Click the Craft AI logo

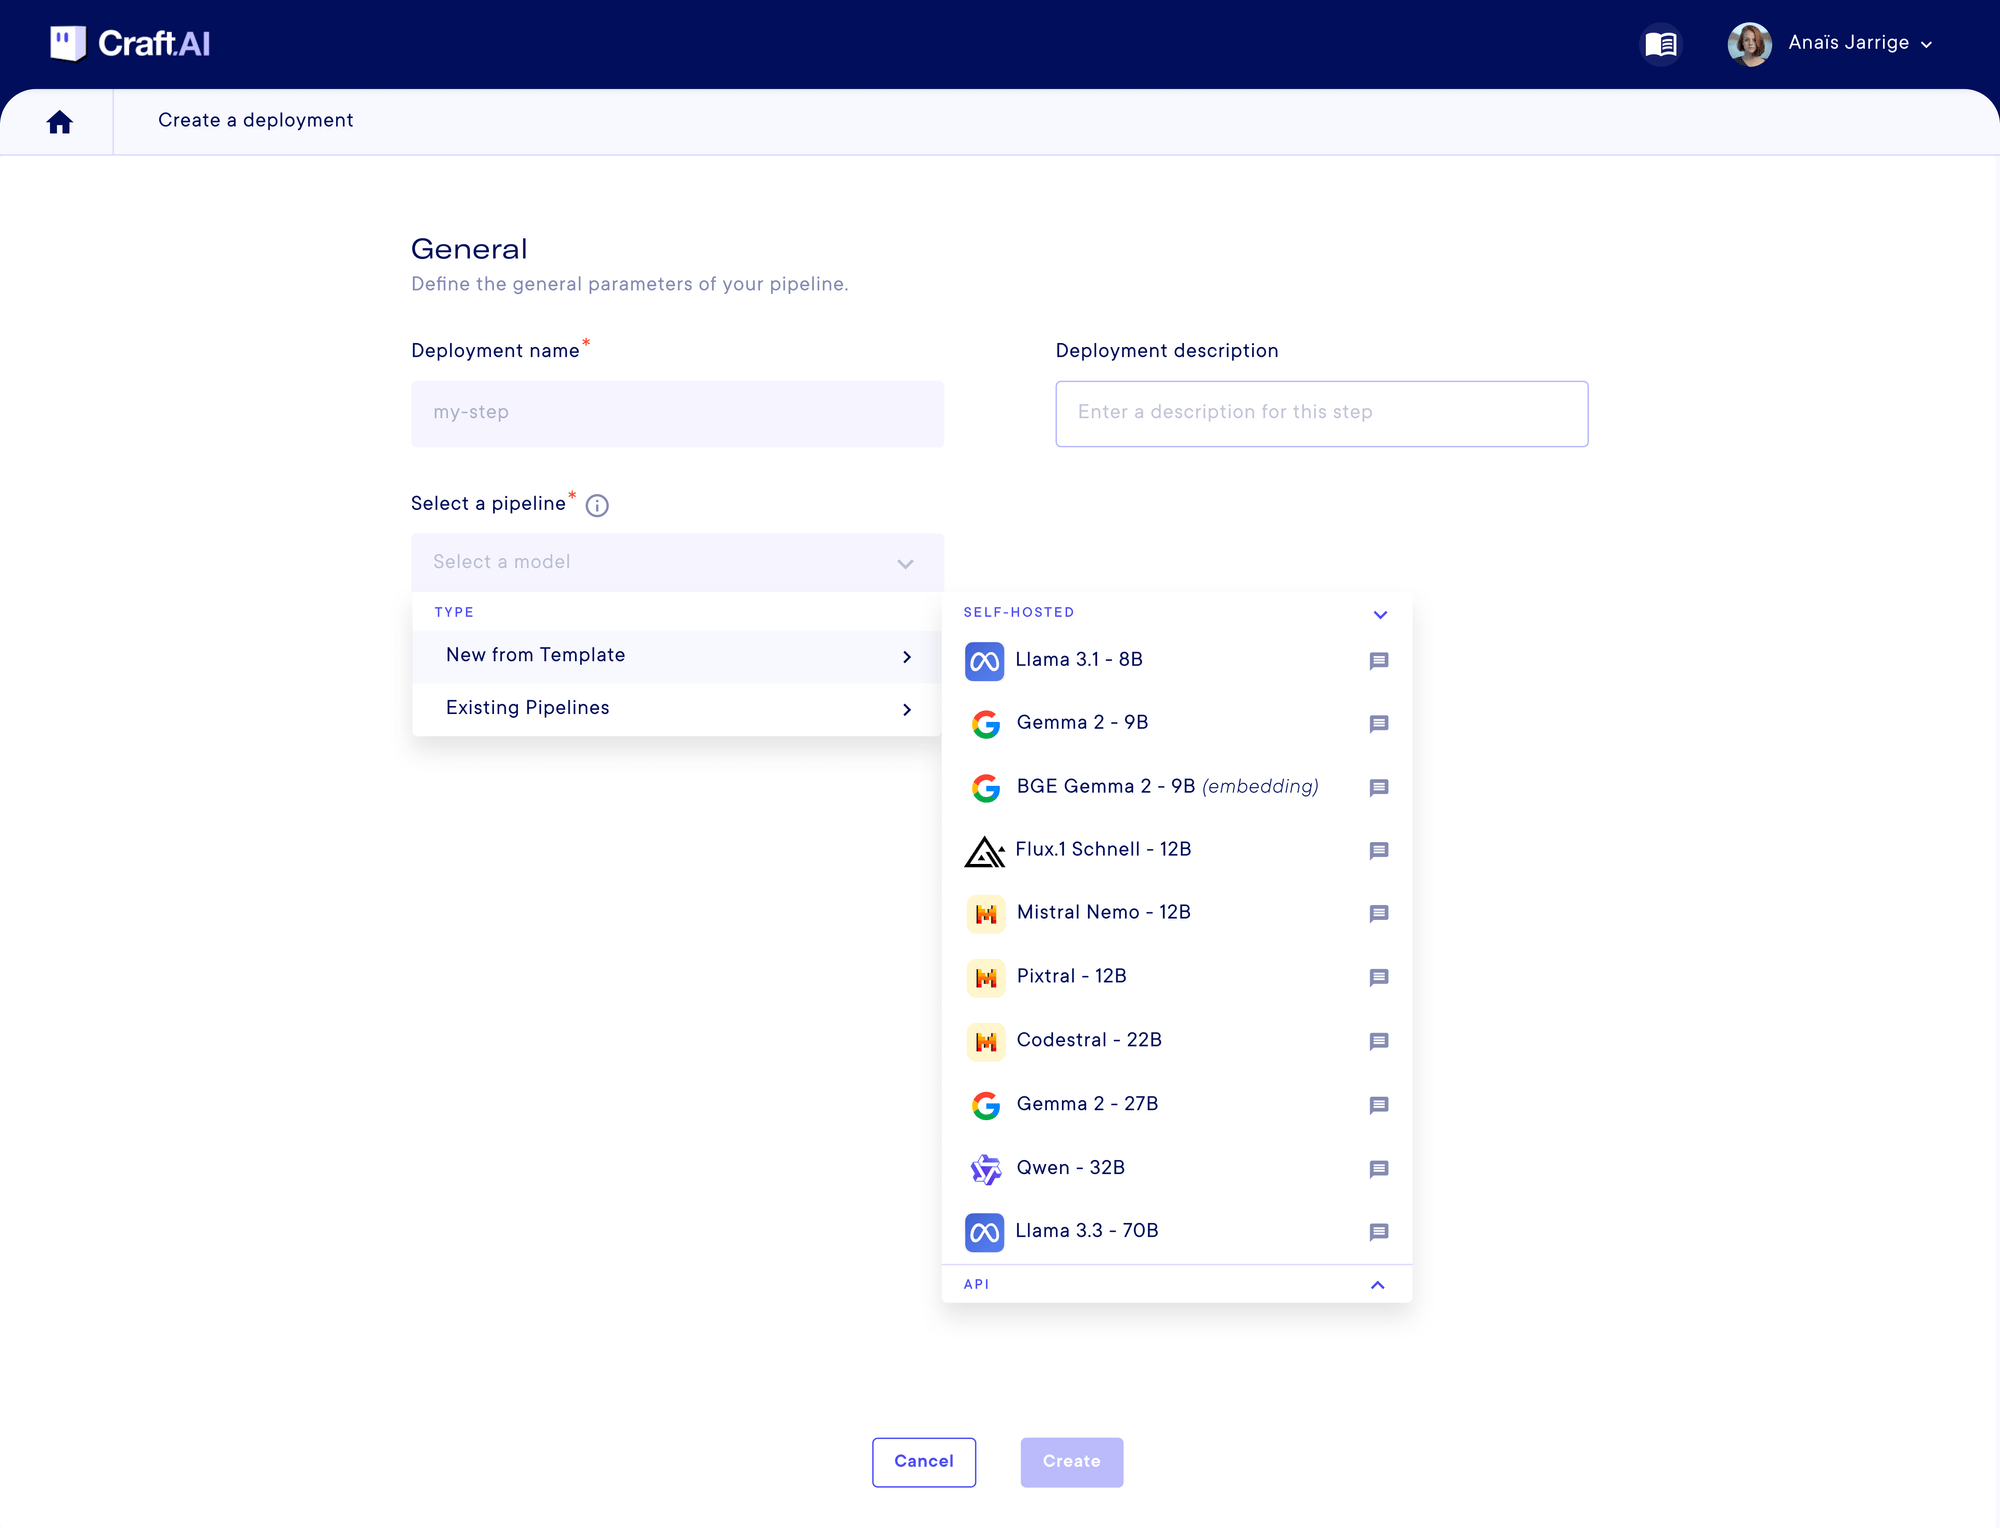coord(130,44)
